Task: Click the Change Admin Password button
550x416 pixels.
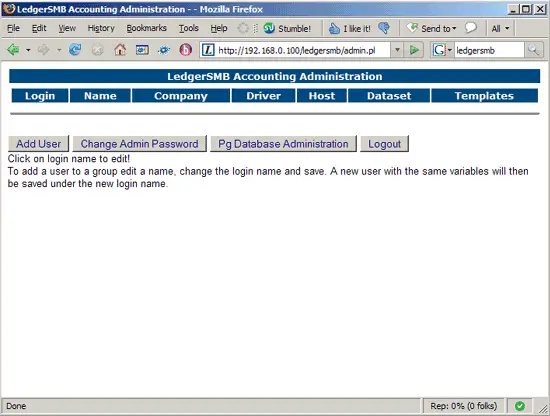Action: click(140, 144)
